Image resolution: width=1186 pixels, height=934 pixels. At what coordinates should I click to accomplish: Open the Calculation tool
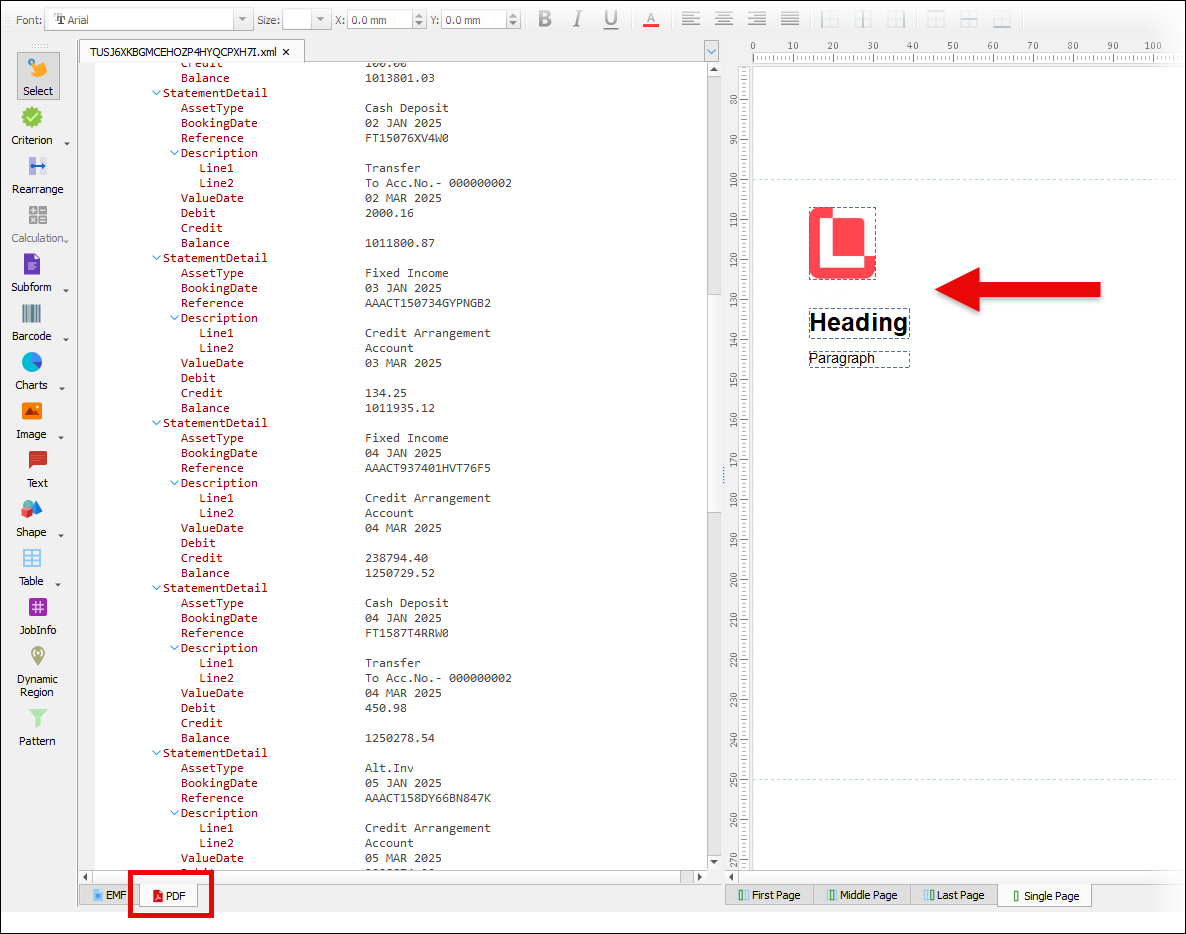37,225
